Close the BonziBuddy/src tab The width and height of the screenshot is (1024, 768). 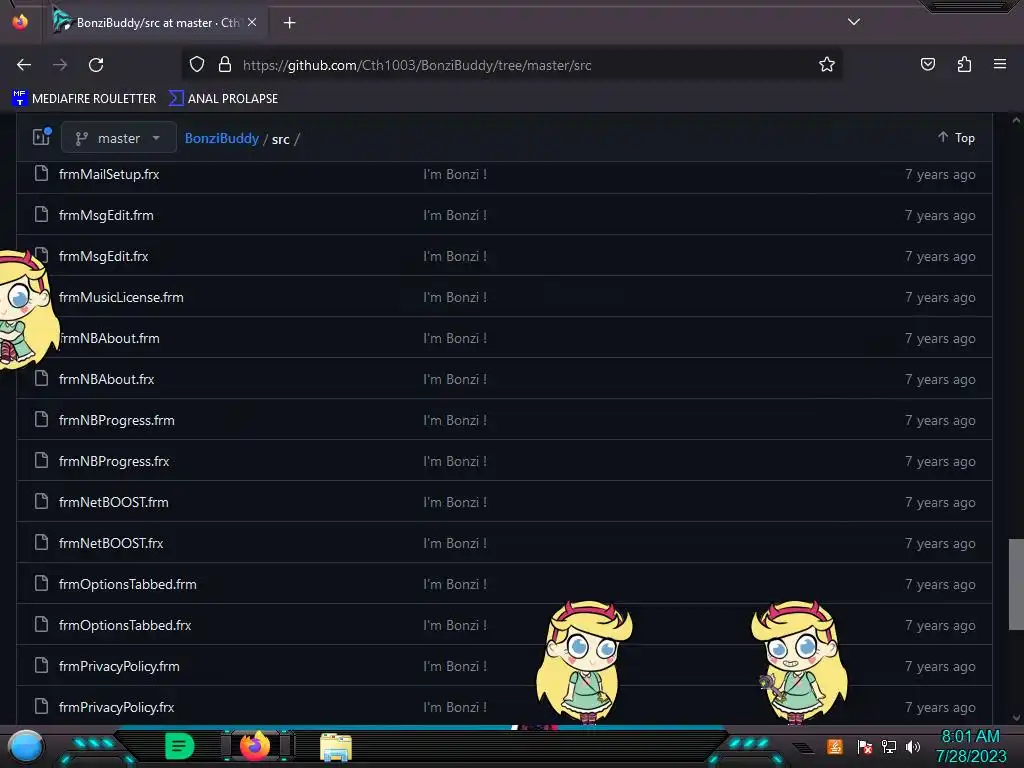click(252, 22)
